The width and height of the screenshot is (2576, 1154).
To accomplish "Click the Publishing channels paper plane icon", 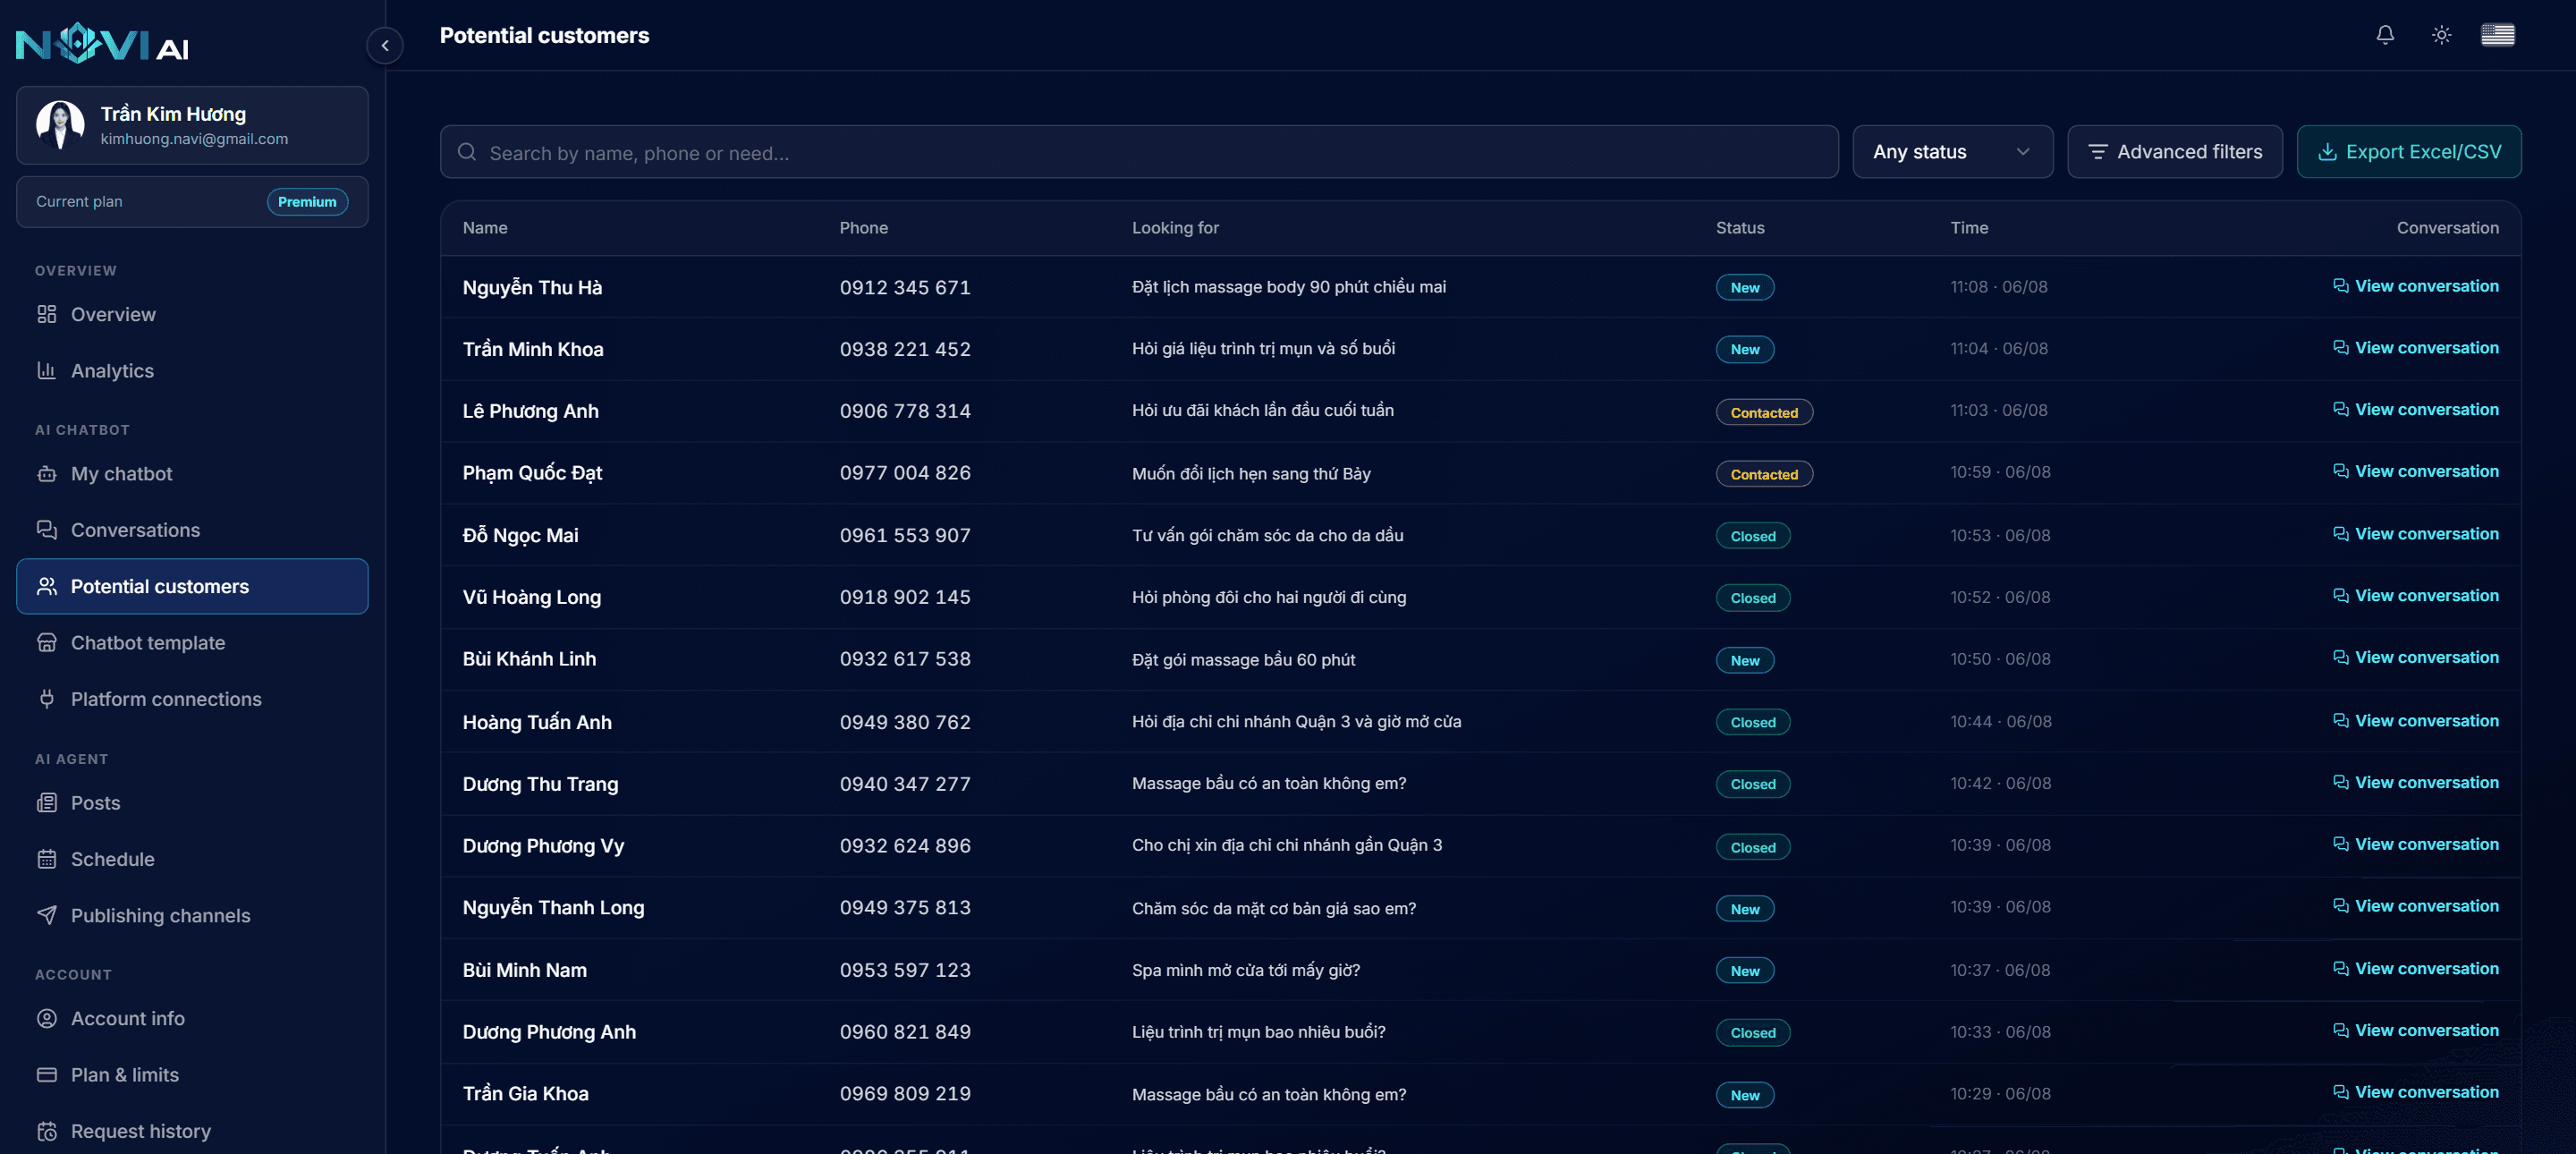I will 47,916.
